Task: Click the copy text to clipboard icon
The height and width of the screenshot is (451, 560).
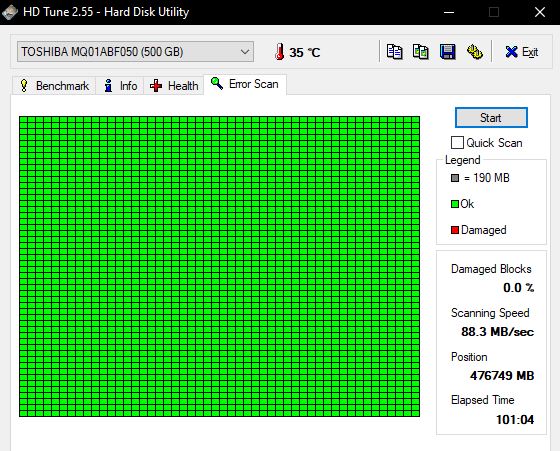Action: (x=394, y=52)
